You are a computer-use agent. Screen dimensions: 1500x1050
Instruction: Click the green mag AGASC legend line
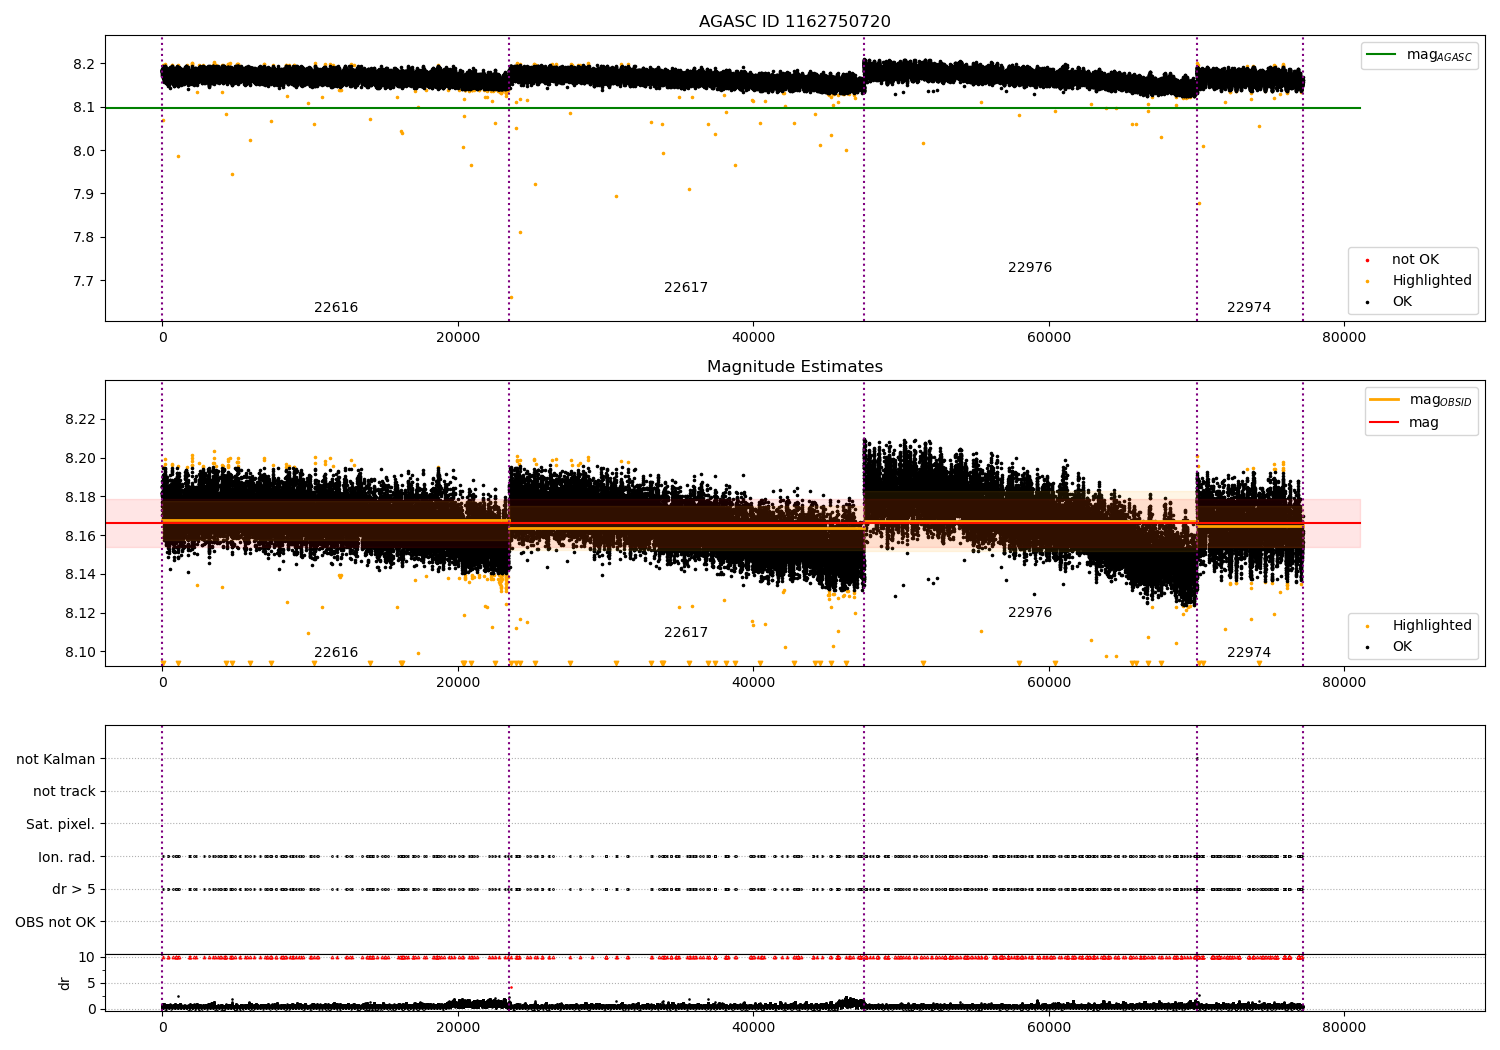[1381, 55]
